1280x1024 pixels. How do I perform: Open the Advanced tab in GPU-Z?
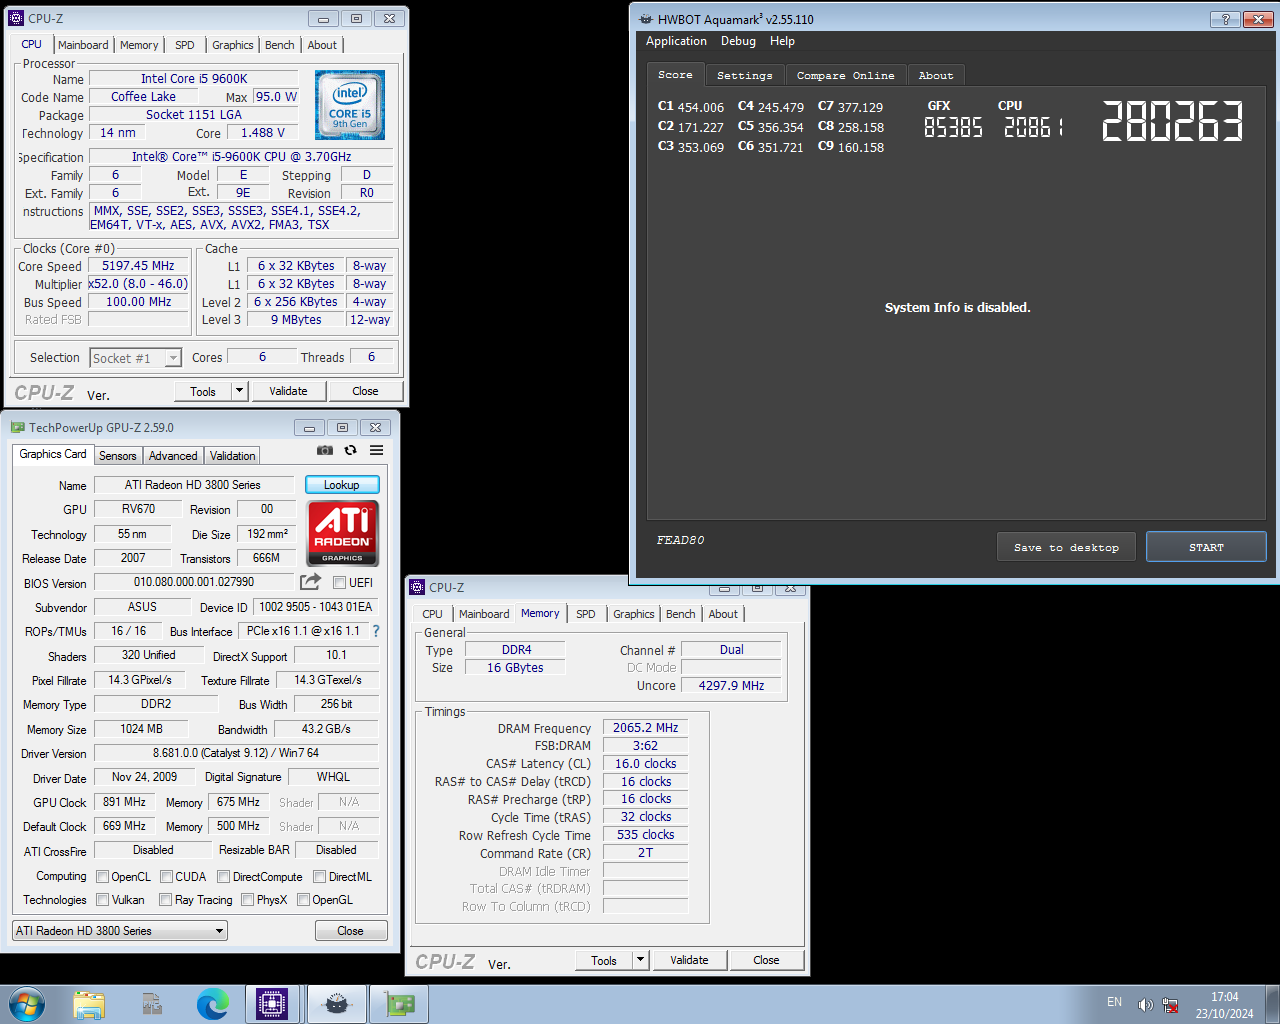pos(173,456)
